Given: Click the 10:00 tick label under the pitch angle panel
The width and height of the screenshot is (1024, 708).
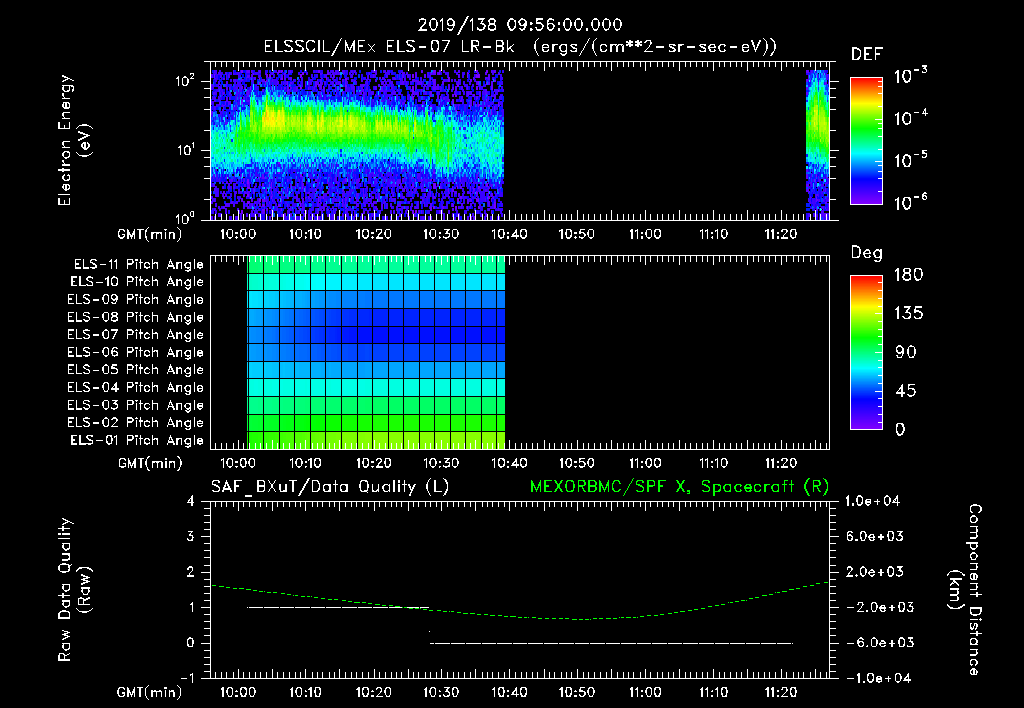Looking at the screenshot, I should coord(238,463).
